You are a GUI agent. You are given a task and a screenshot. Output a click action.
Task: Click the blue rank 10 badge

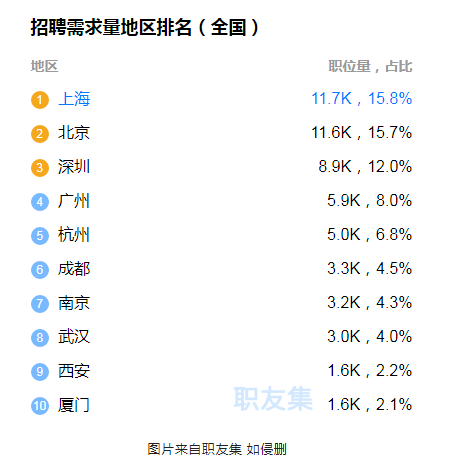(x=40, y=406)
